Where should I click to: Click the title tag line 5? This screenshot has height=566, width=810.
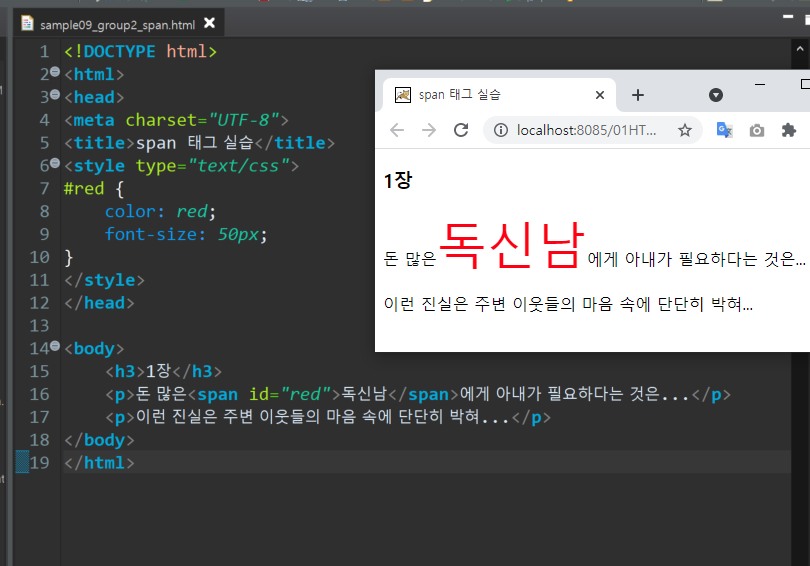click(x=199, y=143)
